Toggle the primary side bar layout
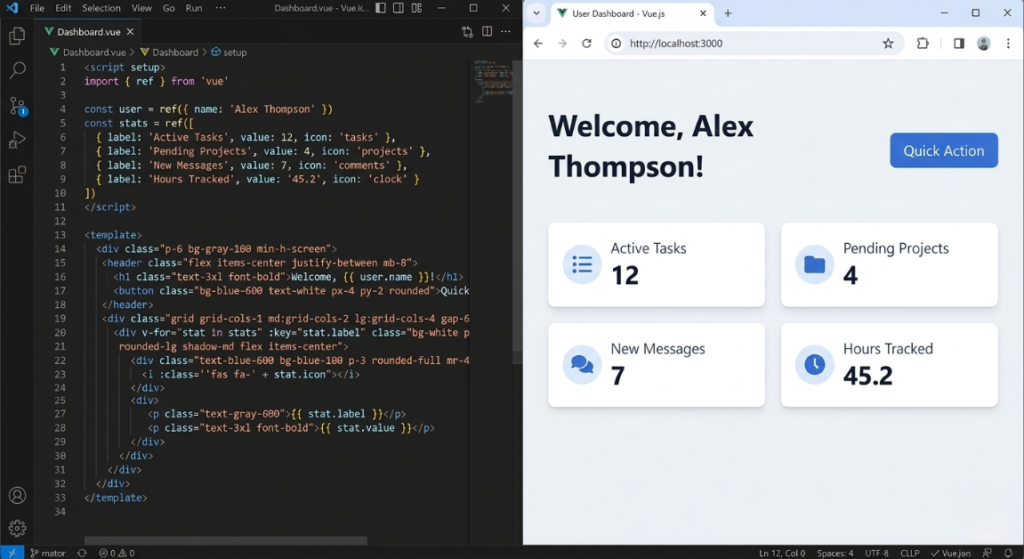This screenshot has width=1024, height=559. 380,8
